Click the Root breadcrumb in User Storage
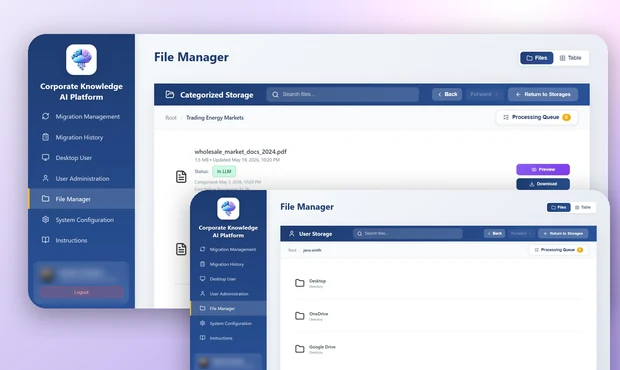This screenshot has width=620, height=370. coord(292,250)
